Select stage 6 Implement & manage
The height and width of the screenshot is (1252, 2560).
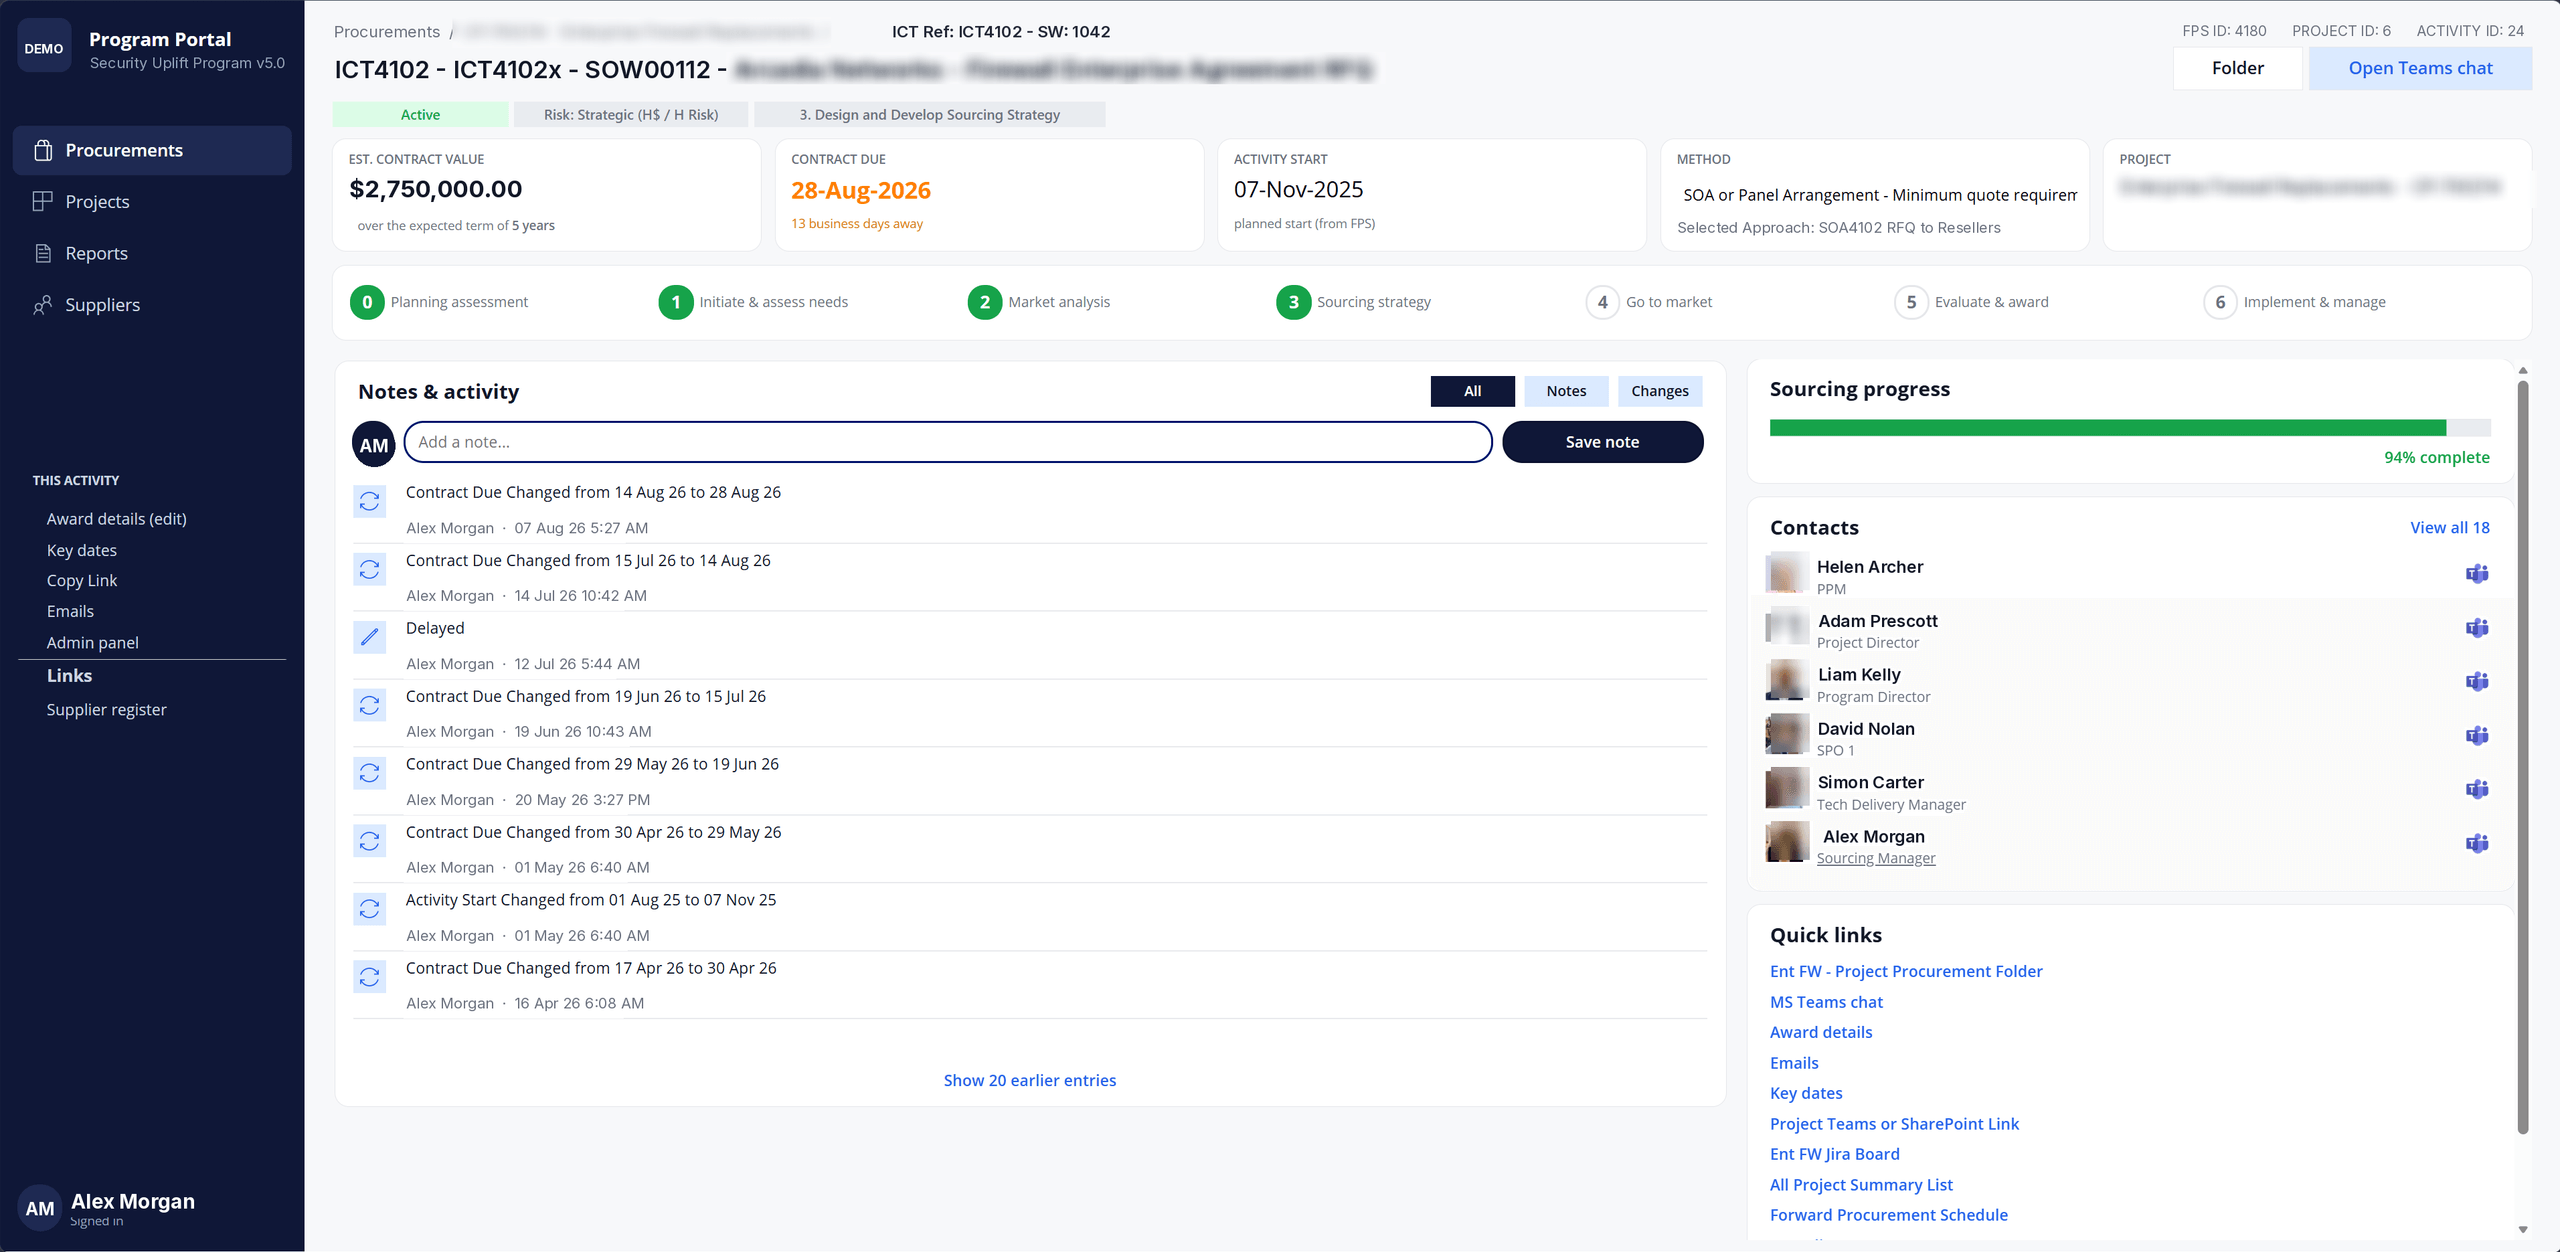(x=2294, y=302)
